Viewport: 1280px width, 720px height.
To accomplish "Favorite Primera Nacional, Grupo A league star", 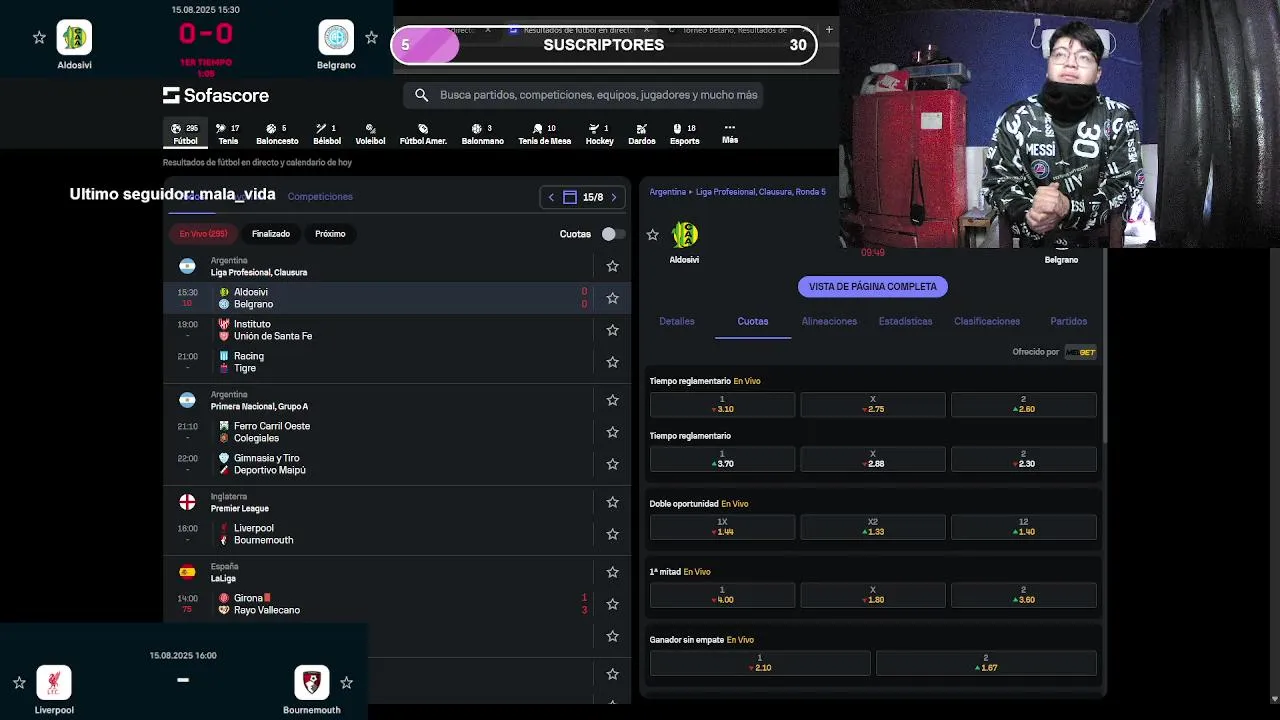I will 612,400.
